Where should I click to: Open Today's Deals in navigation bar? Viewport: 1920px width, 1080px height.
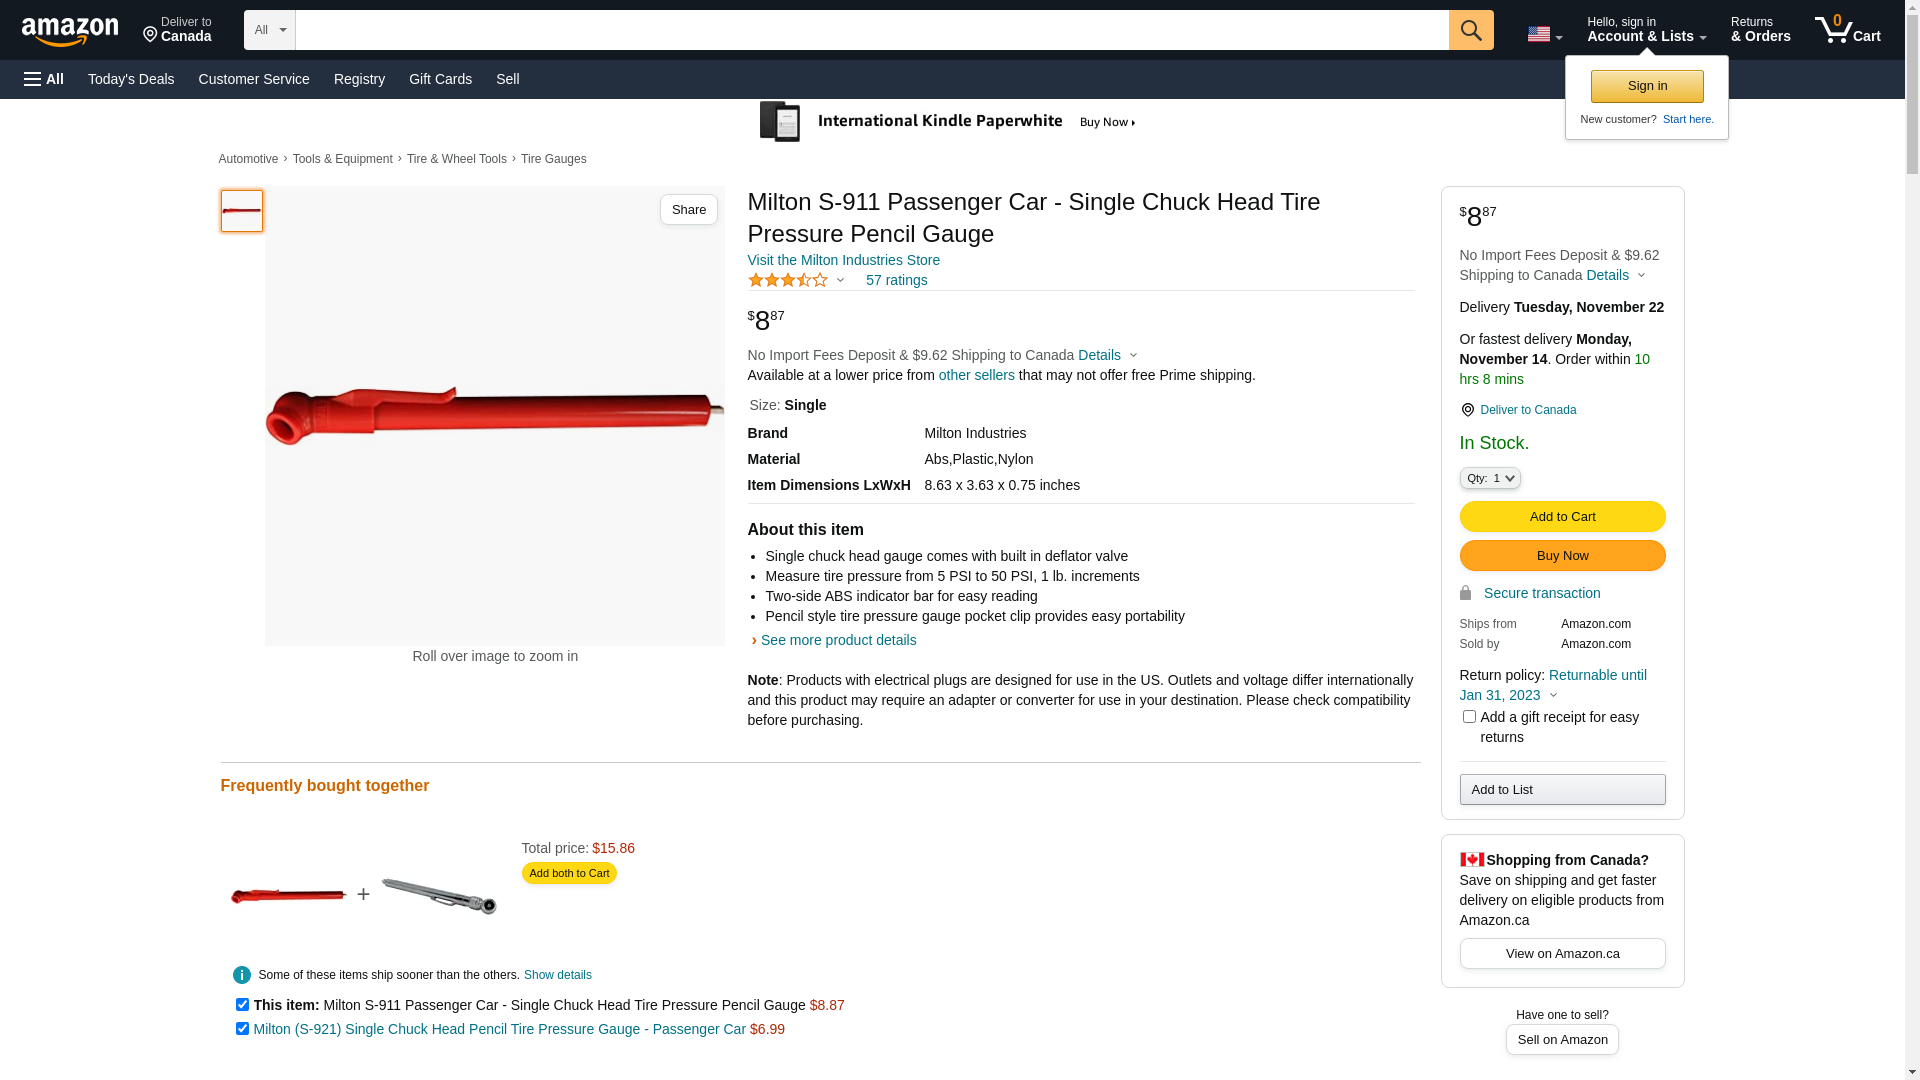click(x=131, y=79)
